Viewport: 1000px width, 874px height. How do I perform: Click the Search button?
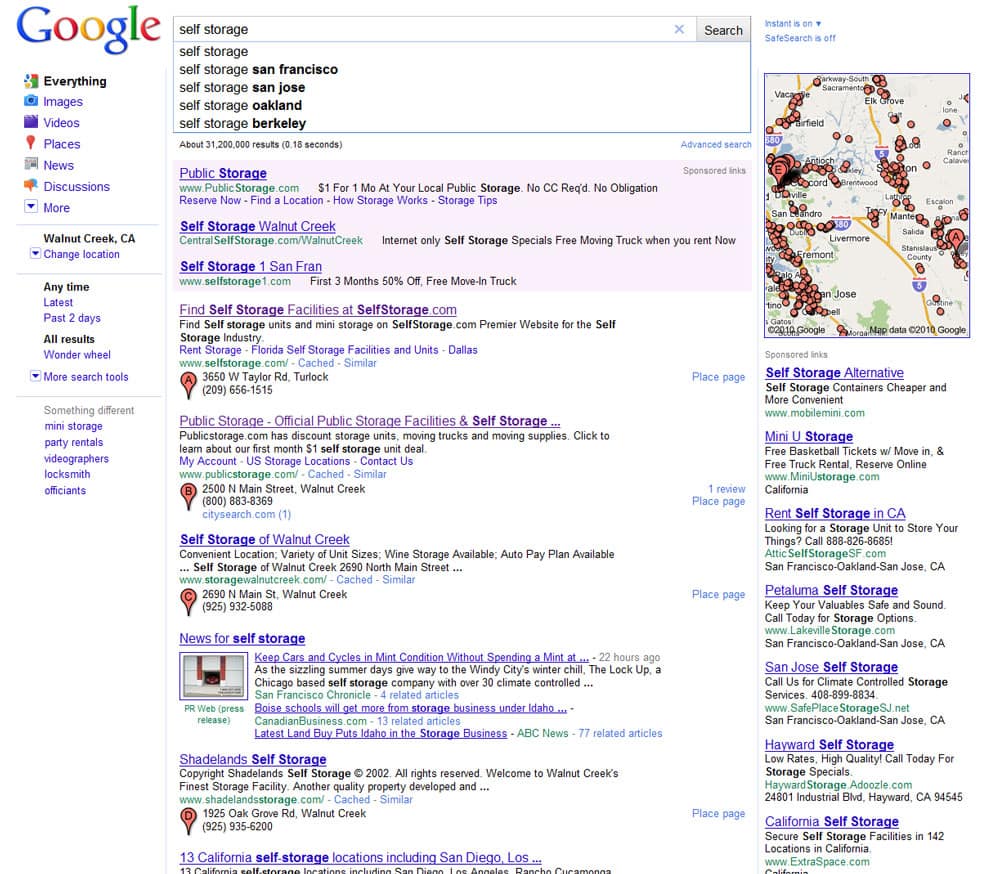point(723,30)
